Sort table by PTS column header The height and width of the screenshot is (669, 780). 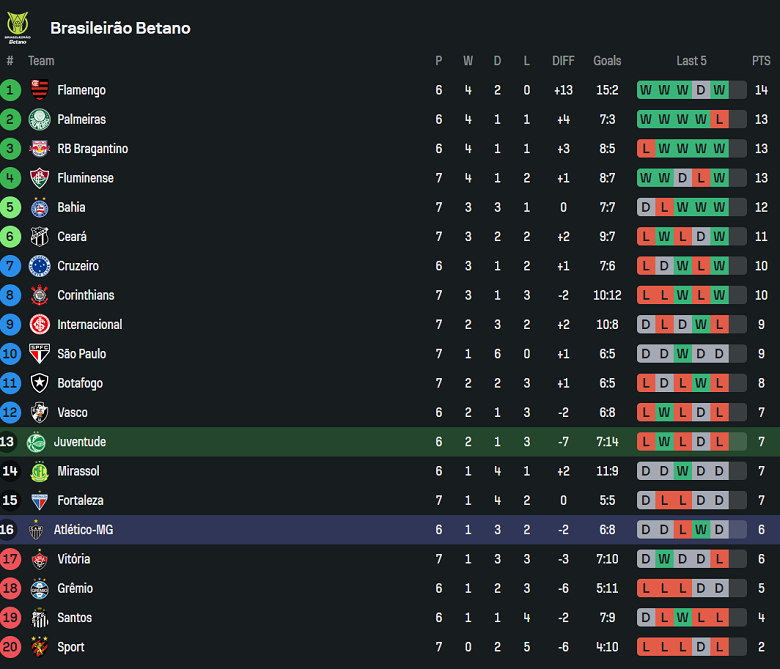[x=761, y=61]
